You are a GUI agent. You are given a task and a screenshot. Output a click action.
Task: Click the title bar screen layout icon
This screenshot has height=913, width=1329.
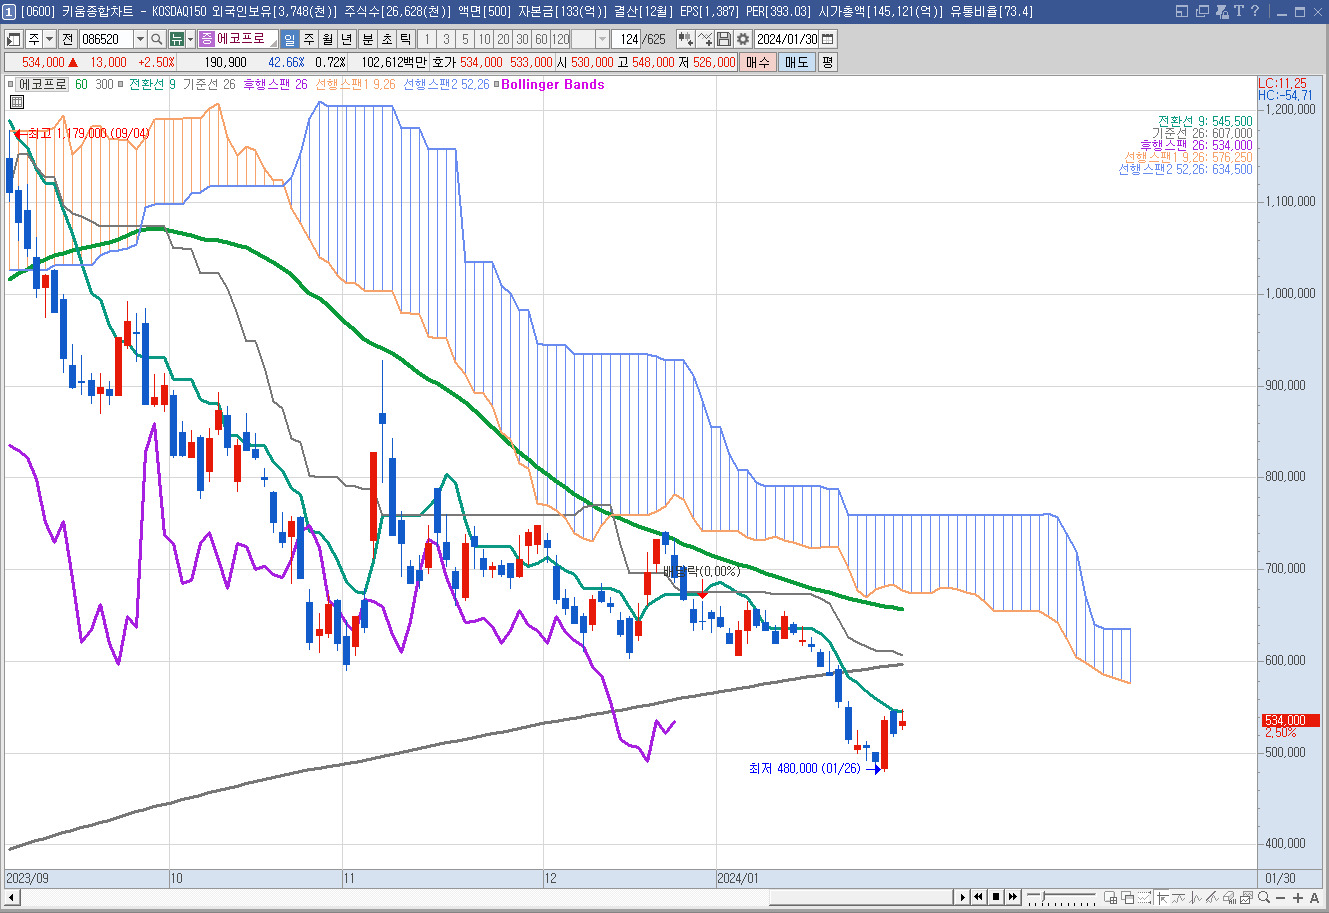[x=1181, y=11]
